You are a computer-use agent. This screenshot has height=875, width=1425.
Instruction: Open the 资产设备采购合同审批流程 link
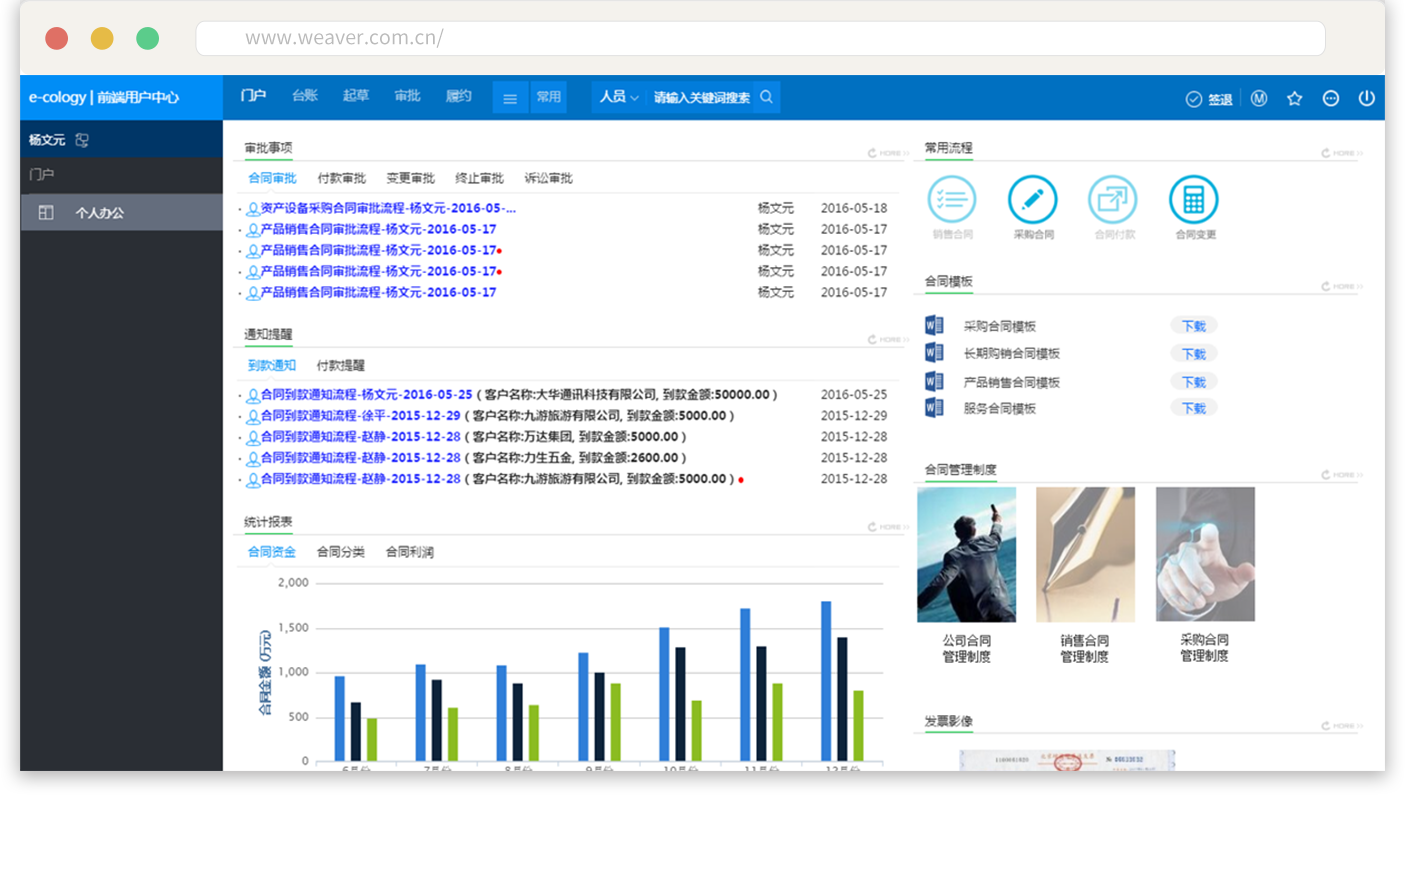(x=387, y=208)
